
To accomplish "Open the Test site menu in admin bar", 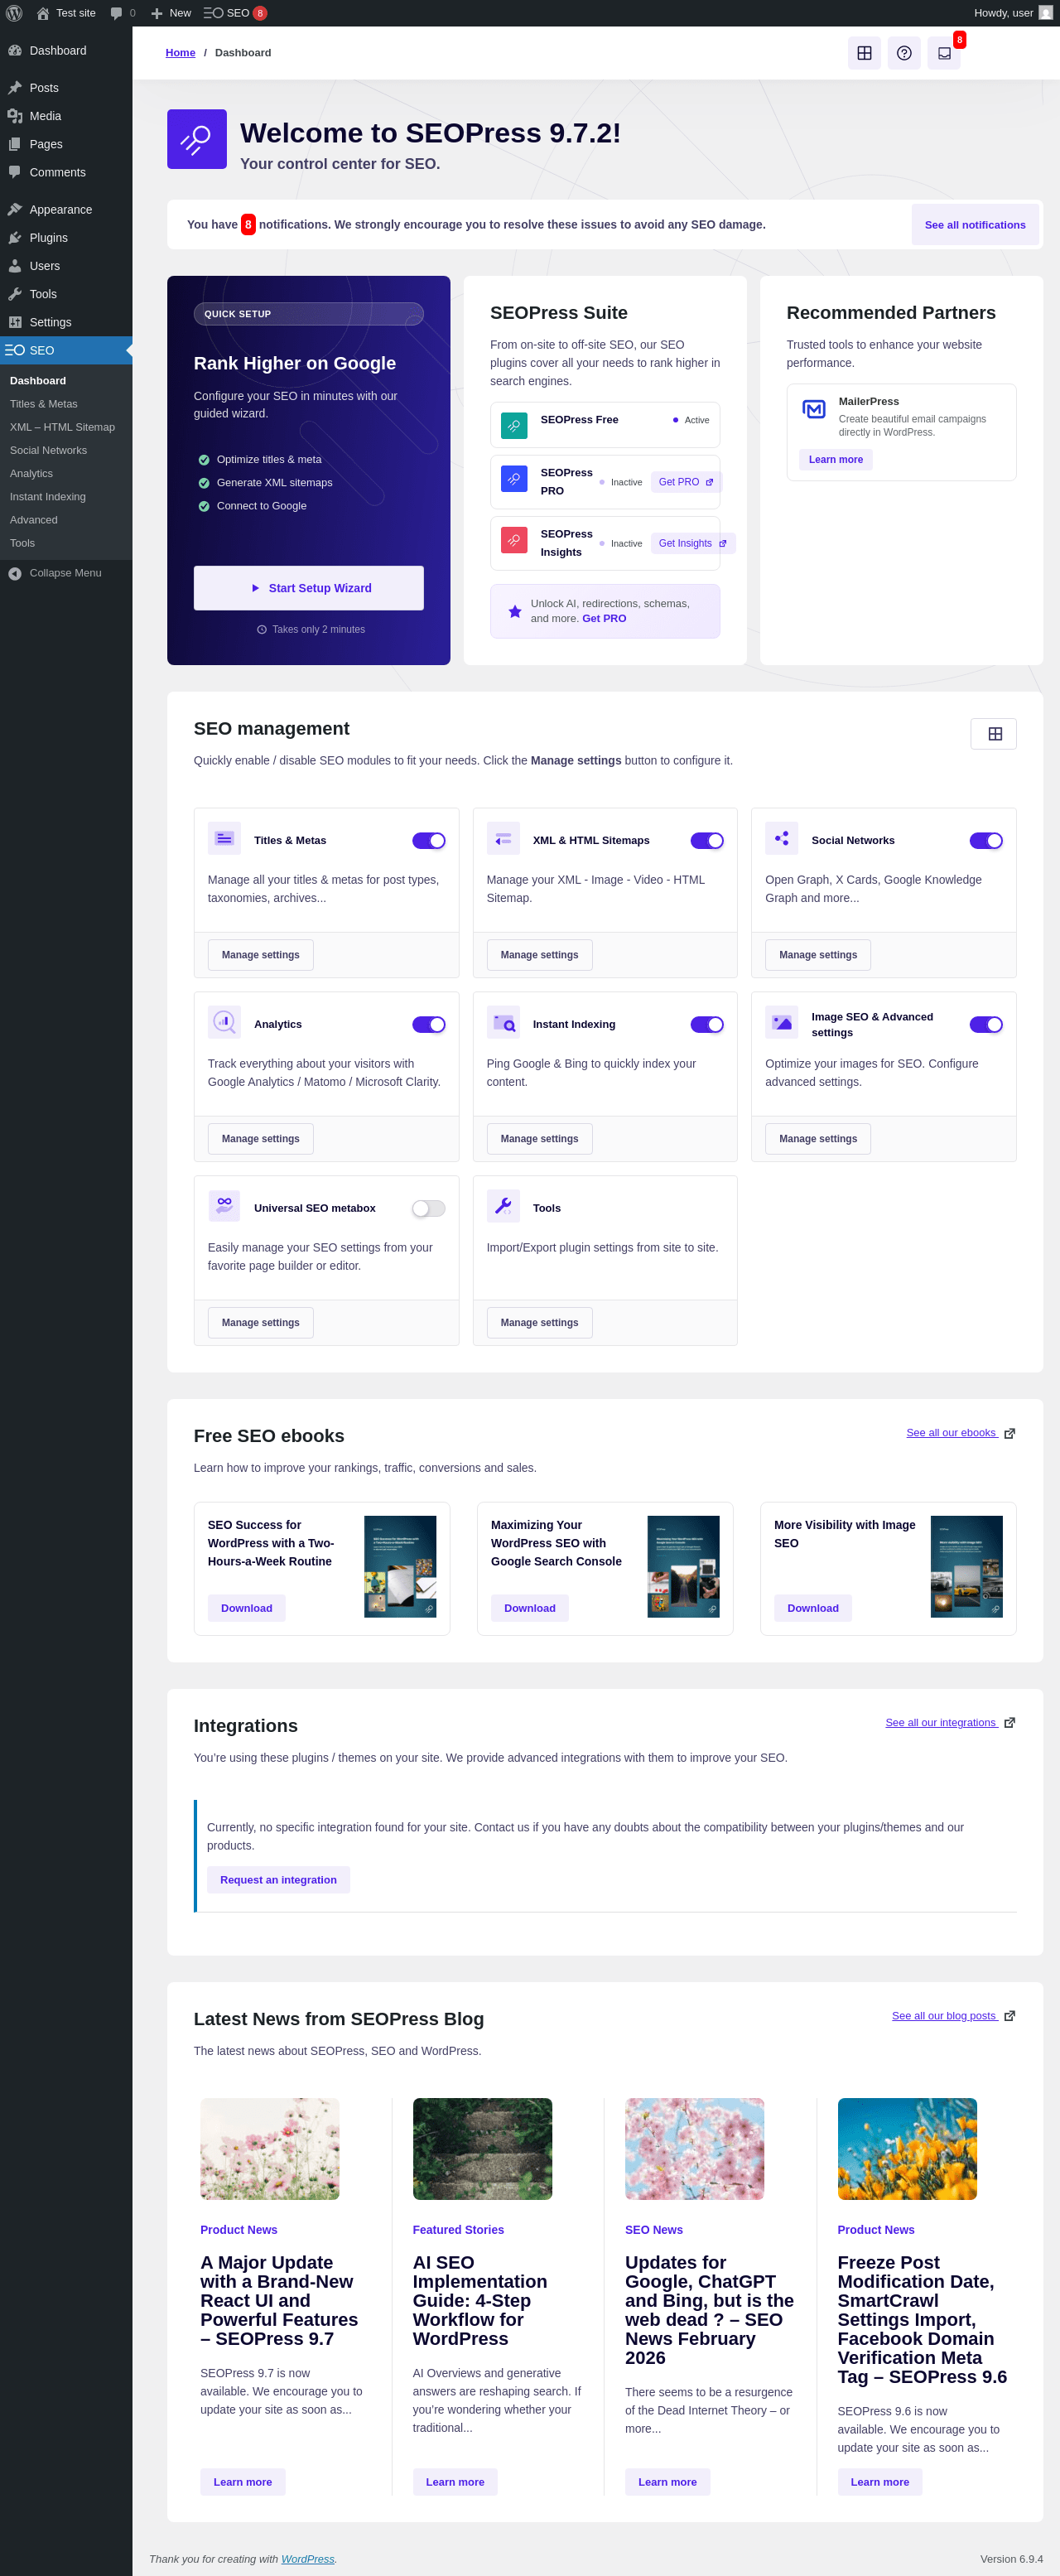I will point(66,13).
